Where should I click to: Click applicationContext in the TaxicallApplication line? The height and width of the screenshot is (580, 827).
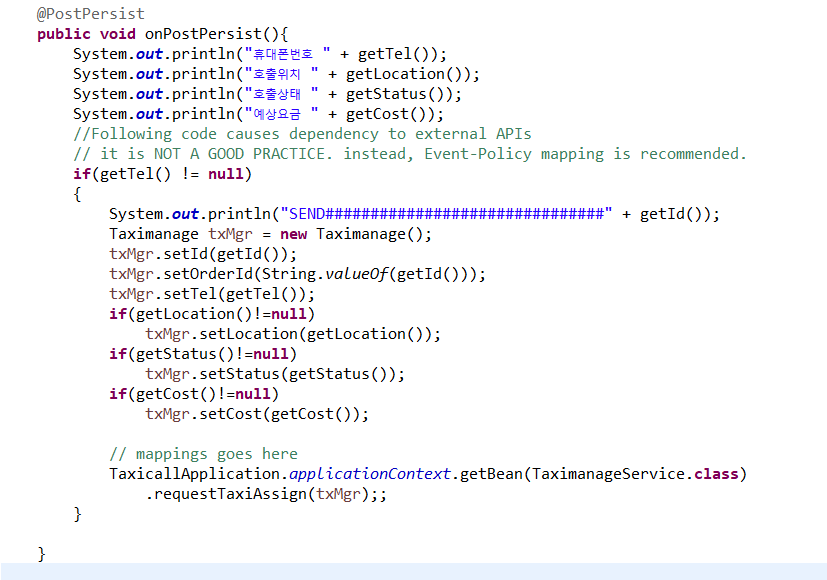coord(370,474)
